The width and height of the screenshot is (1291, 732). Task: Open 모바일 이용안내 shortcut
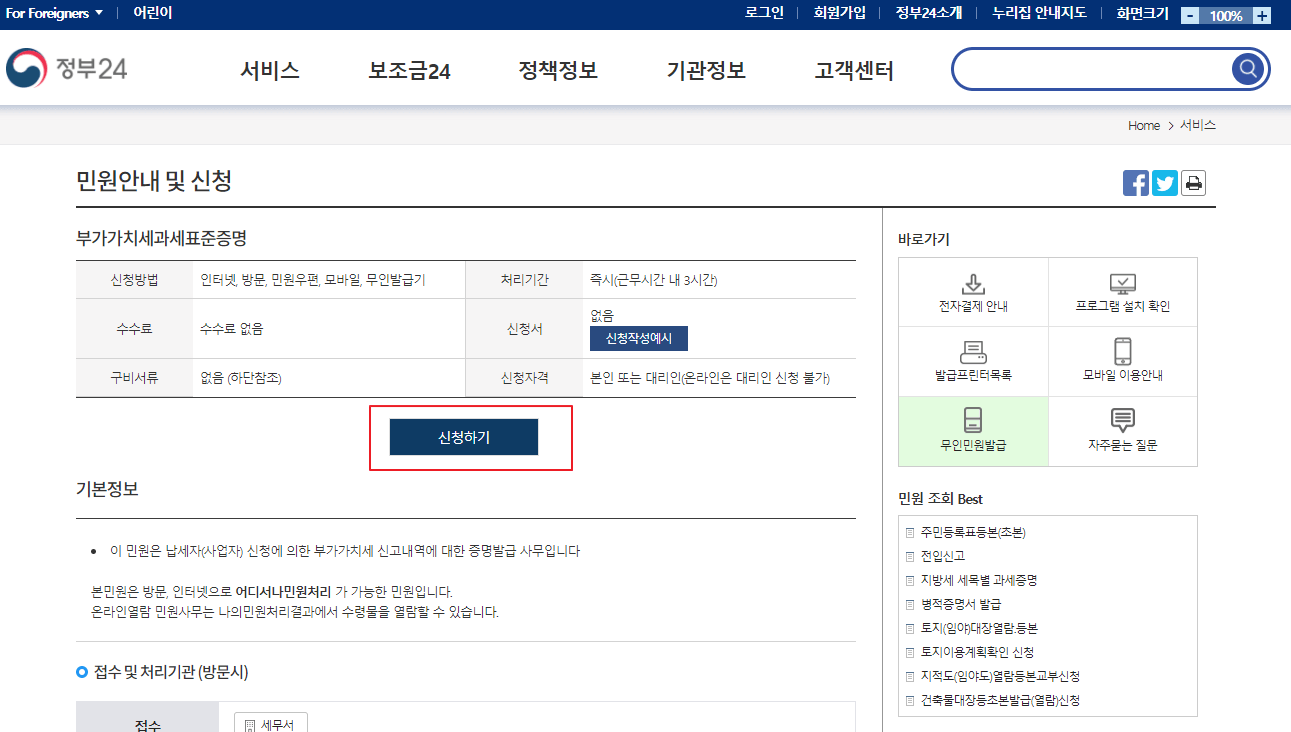(1123, 362)
